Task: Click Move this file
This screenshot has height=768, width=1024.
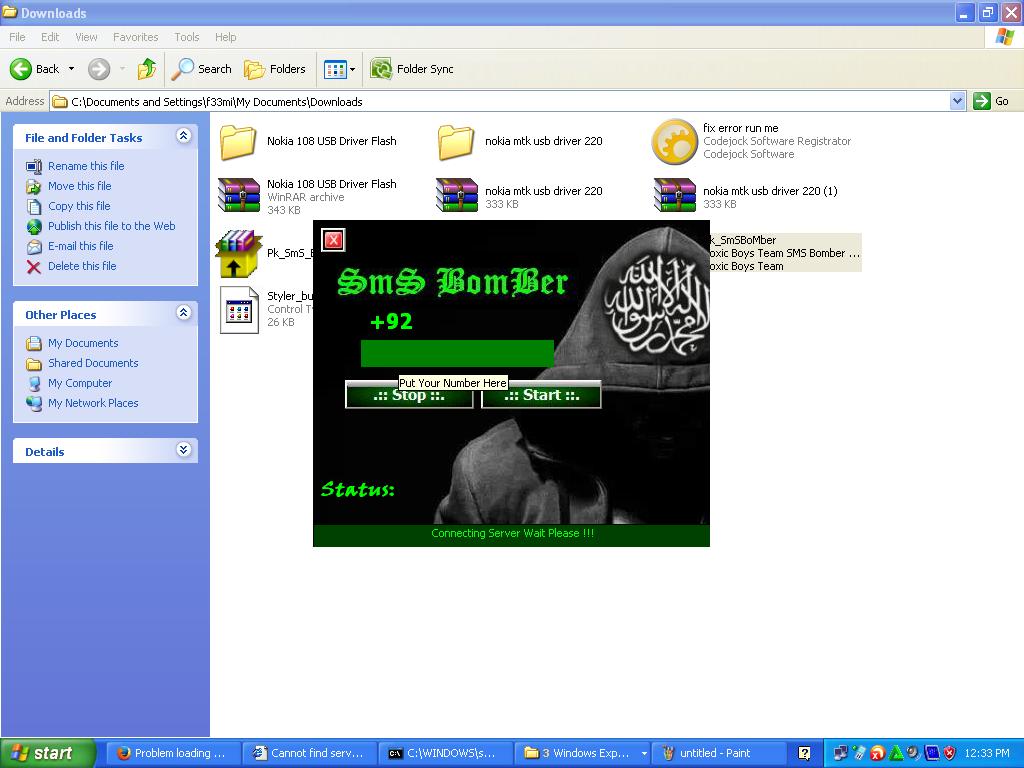Action: 79,186
